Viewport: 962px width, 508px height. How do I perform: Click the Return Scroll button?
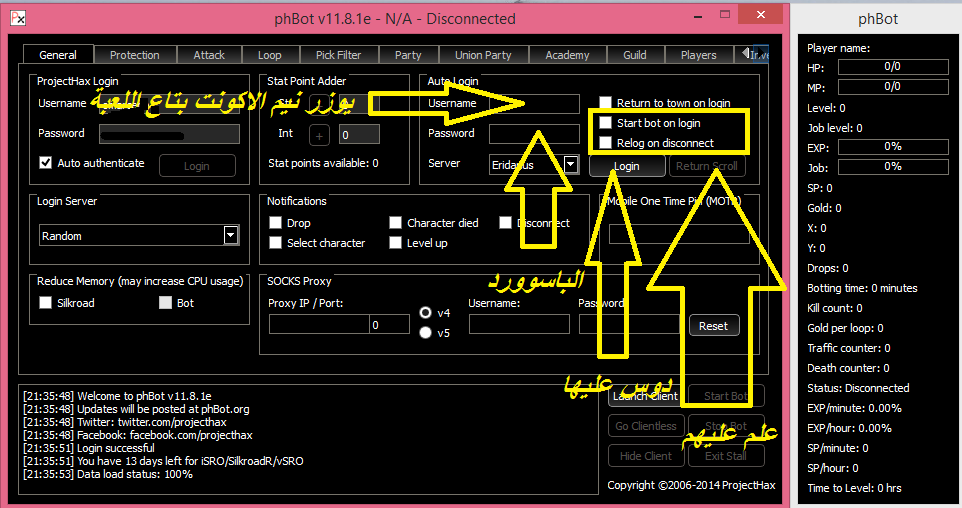tap(707, 166)
